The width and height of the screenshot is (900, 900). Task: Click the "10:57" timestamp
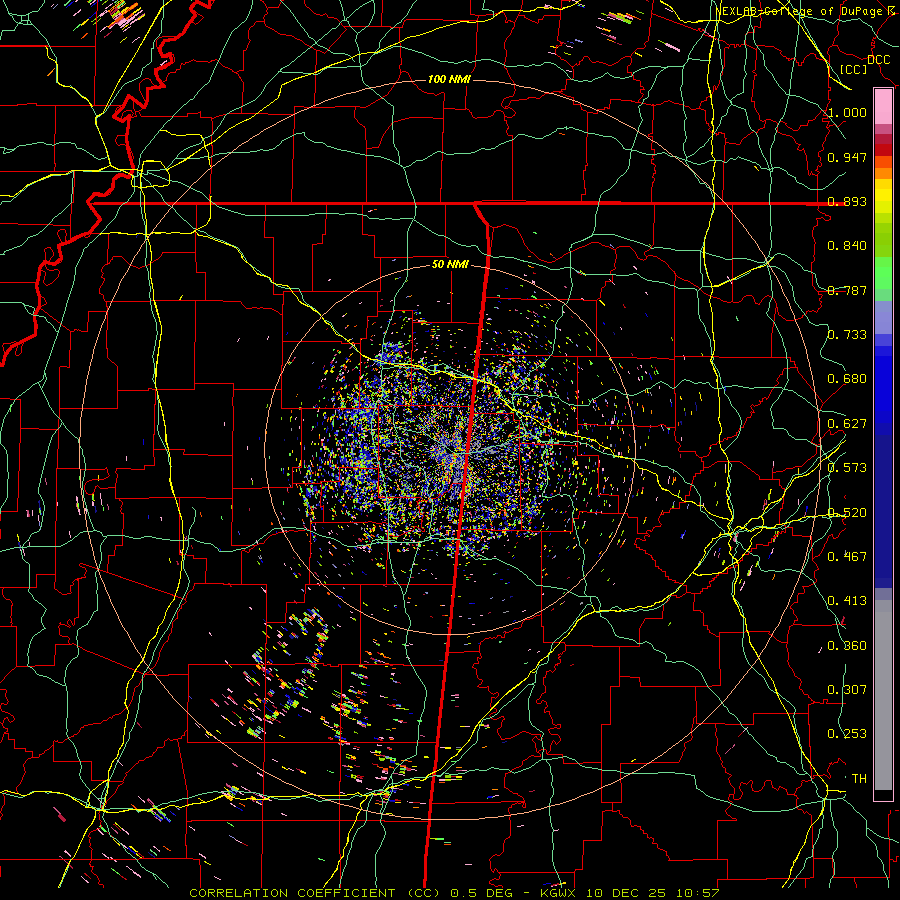pos(697,893)
